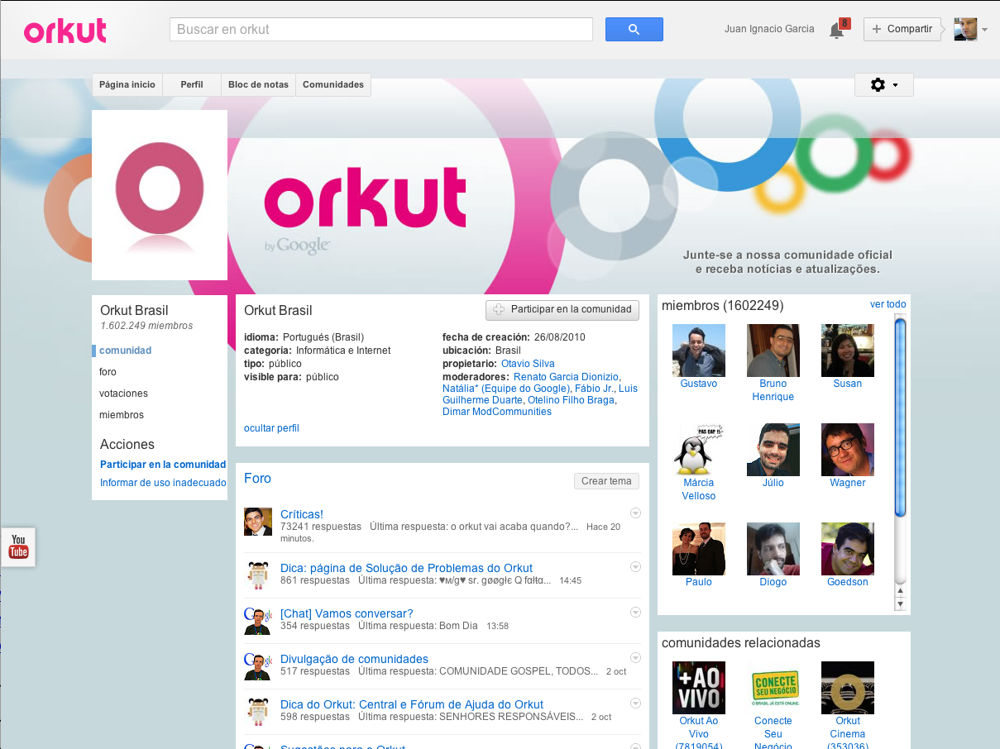
Task: Expand options arrow for [Chat] Vamos conversar?
Action: click(x=635, y=612)
